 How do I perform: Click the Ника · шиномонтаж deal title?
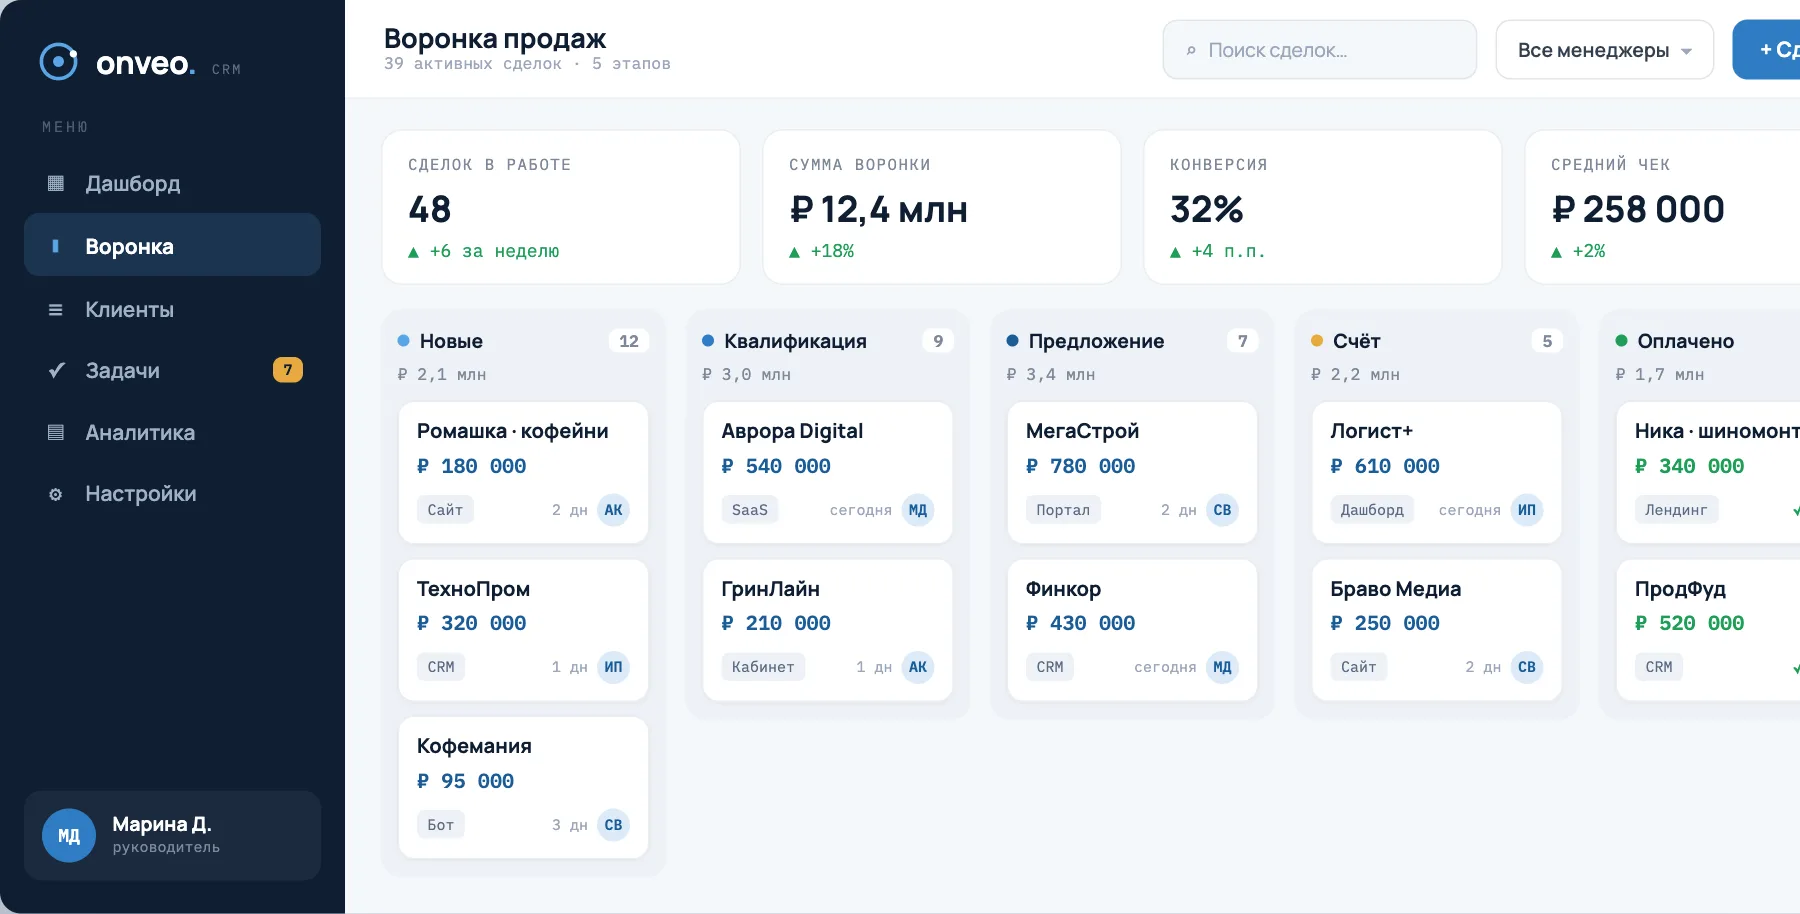click(1717, 431)
